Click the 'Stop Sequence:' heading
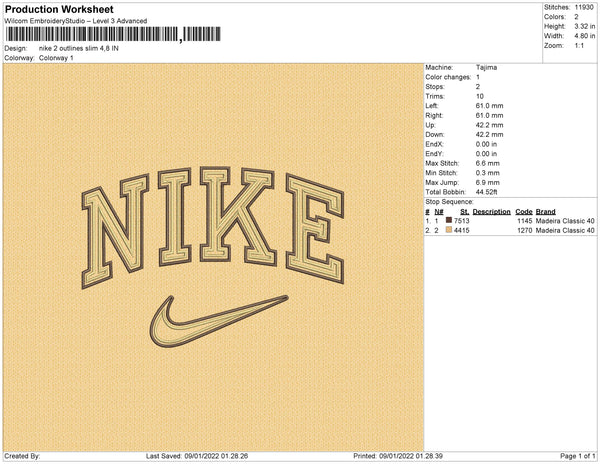The height and width of the screenshot is (464, 600). pyautogui.click(x=450, y=202)
